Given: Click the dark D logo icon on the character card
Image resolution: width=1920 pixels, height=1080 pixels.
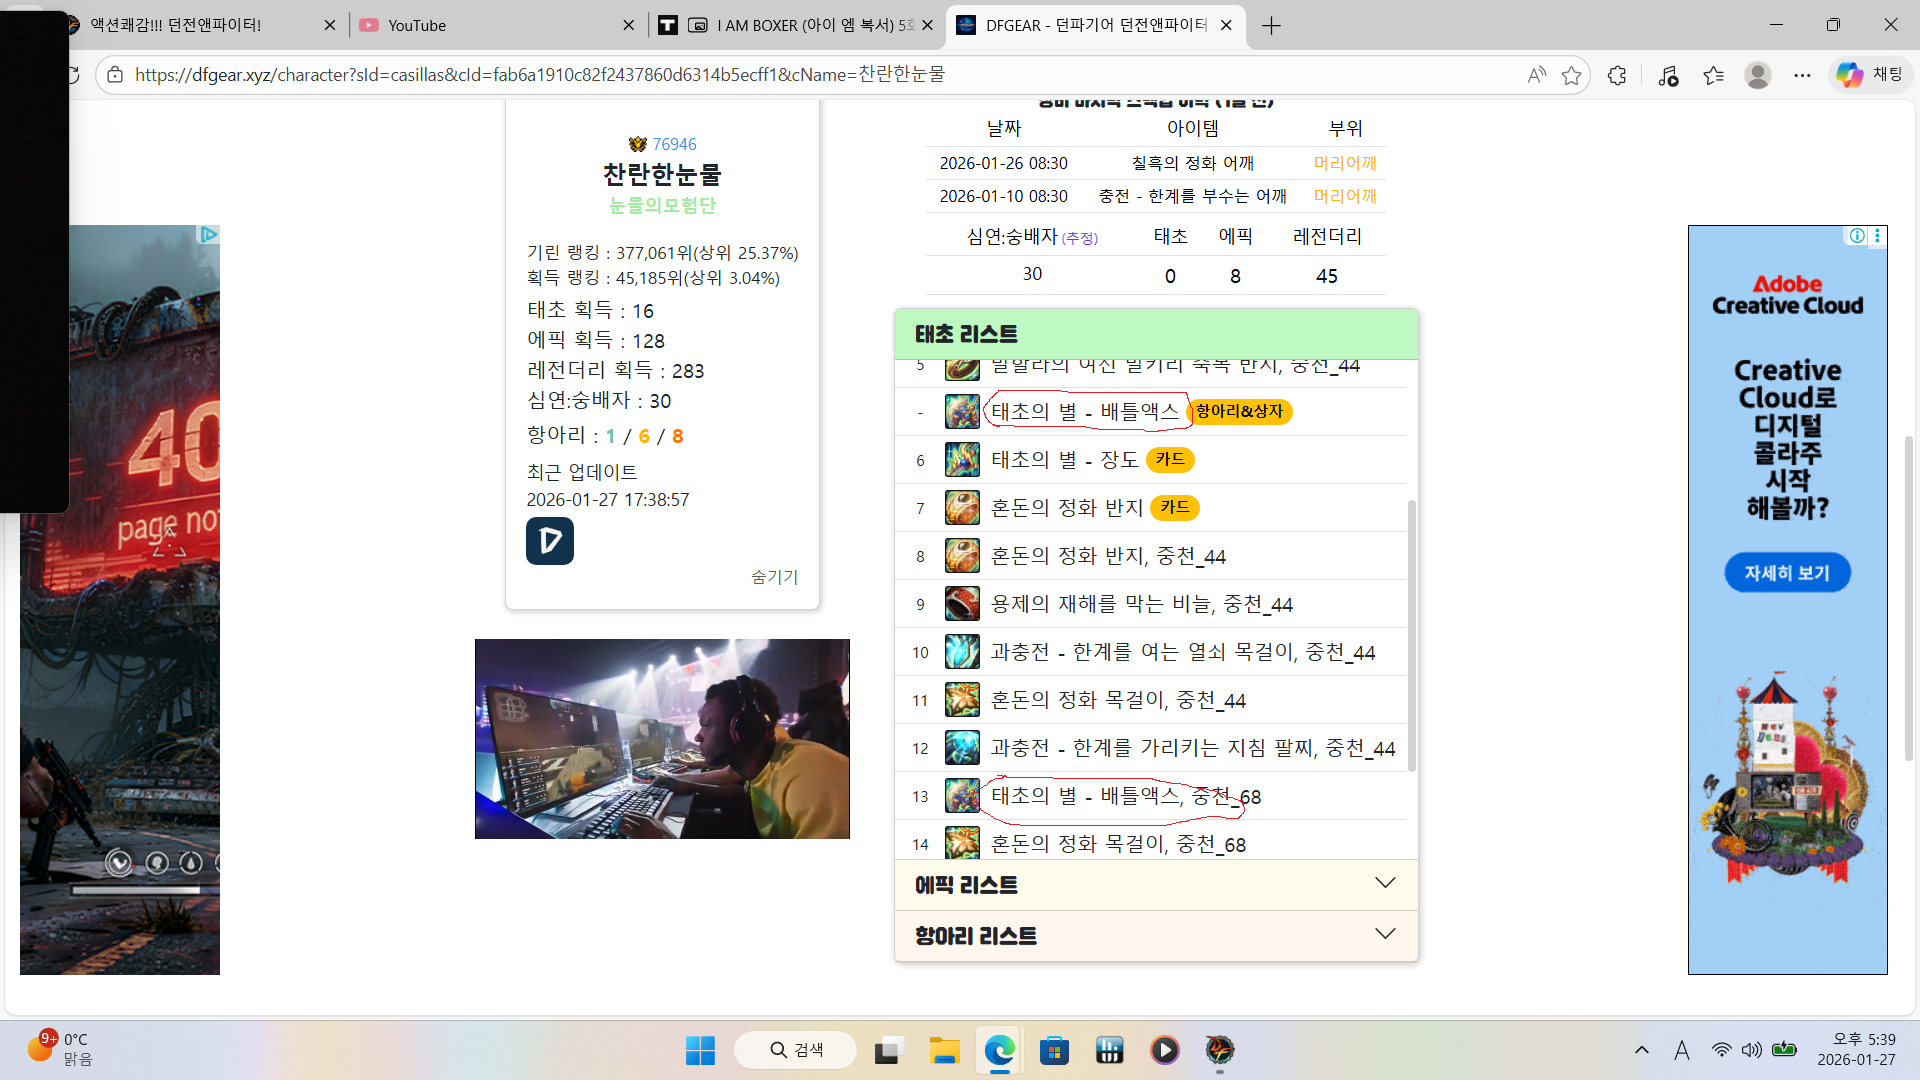Looking at the screenshot, I should pyautogui.click(x=550, y=541).
